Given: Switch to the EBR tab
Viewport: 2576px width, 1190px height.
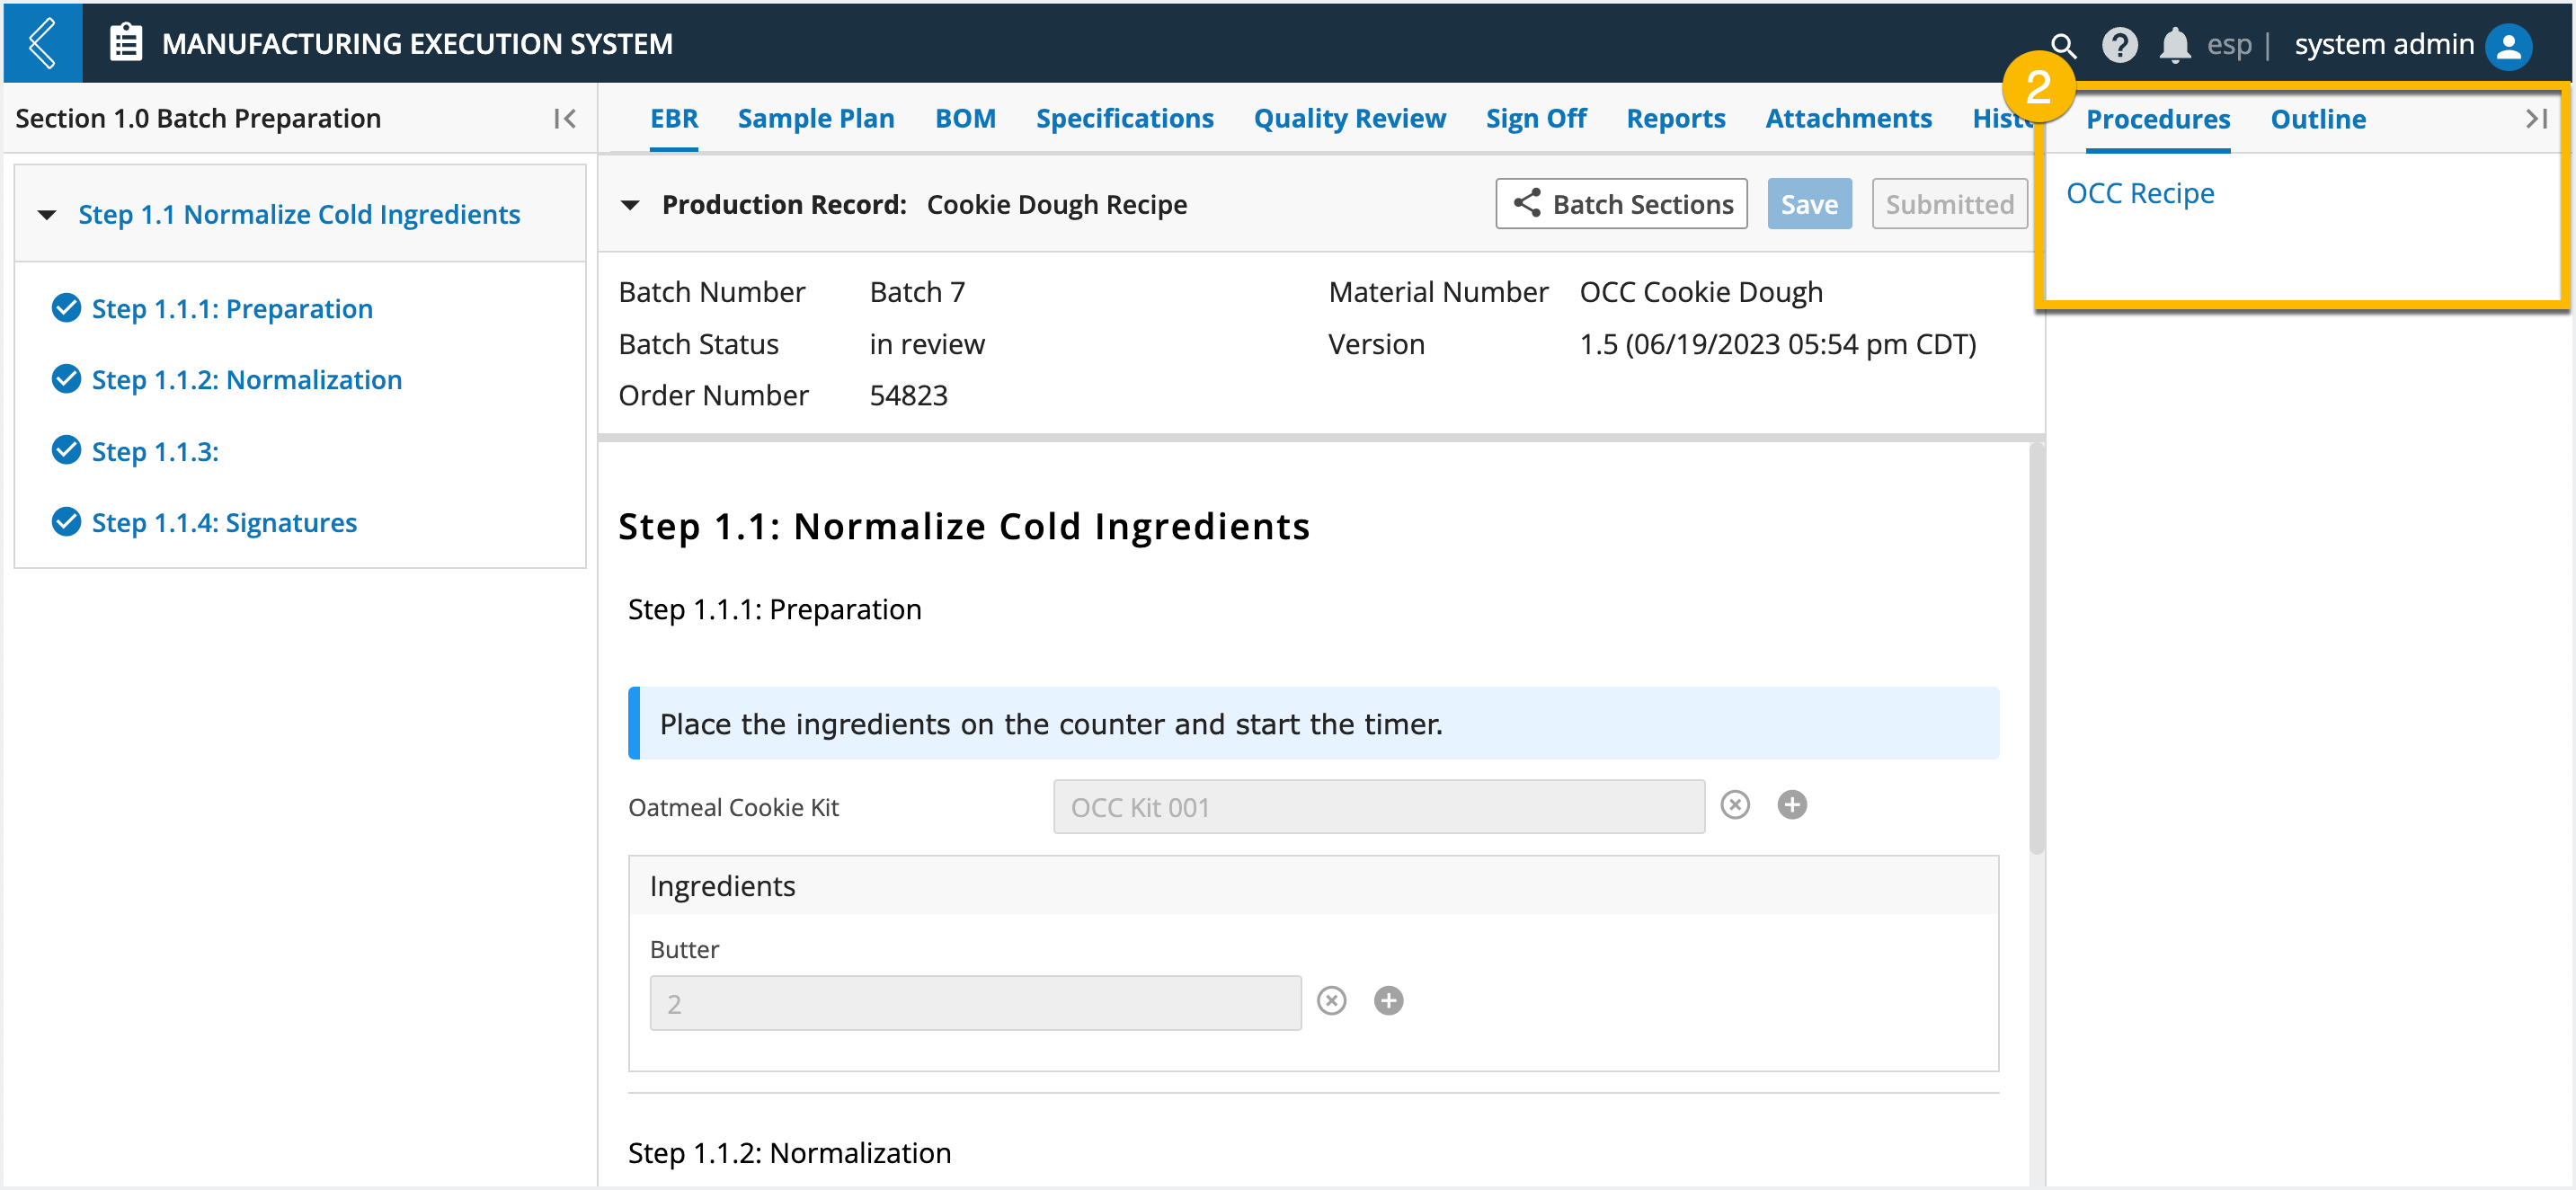Looking at the screenshot, I should (674, 119).
